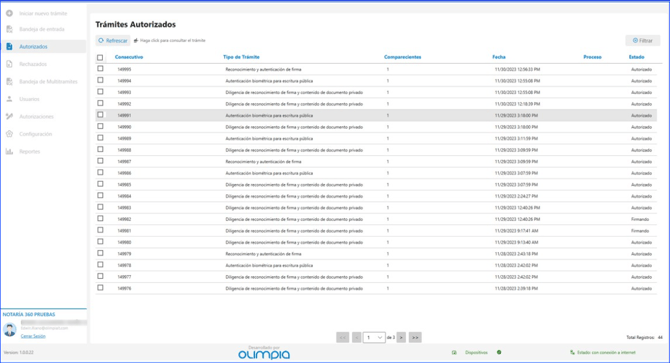Click the date 11/29/2023 9:13:40 AM
670x363 pixels.
[x=517, y=242]
